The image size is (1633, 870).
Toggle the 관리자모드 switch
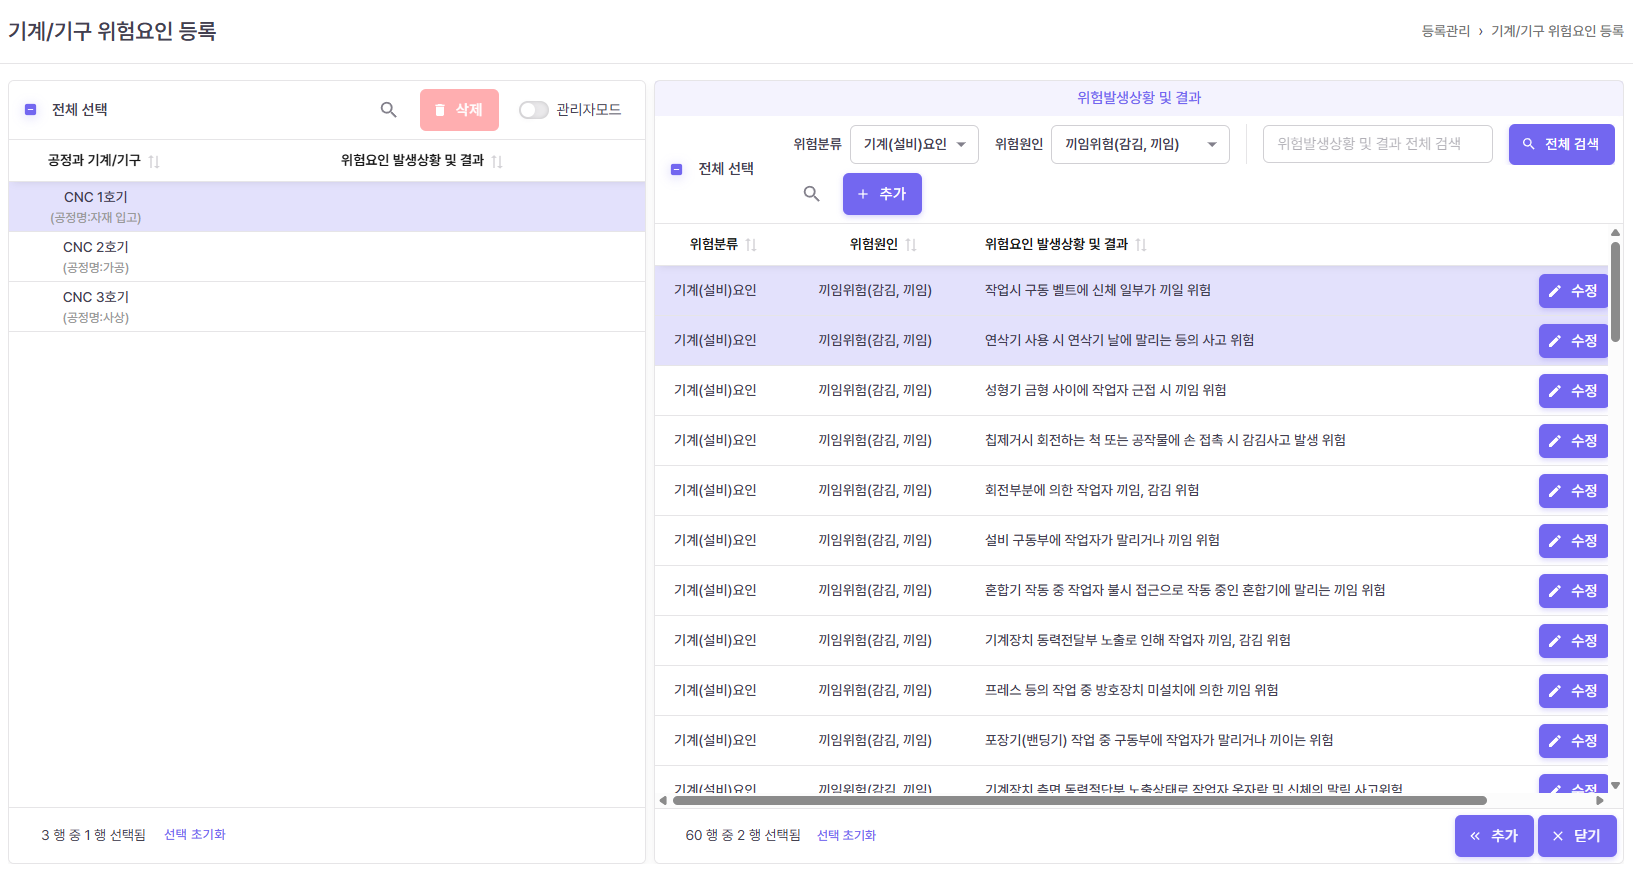534,110
